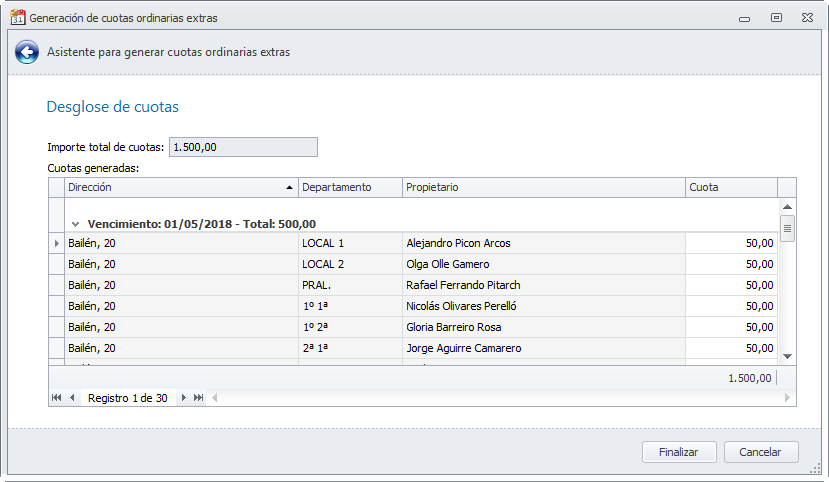Go to previous record in navigator

71,397
